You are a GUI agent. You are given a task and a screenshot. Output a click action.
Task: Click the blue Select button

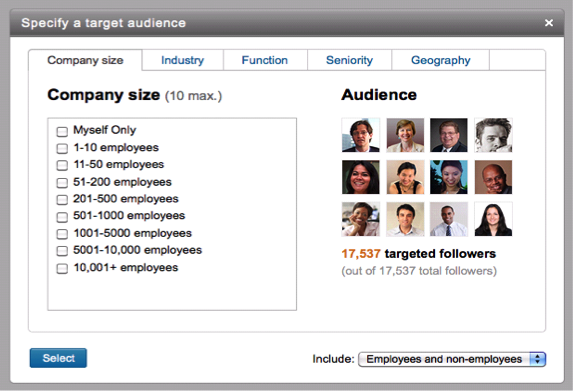[x=58, y=358]
